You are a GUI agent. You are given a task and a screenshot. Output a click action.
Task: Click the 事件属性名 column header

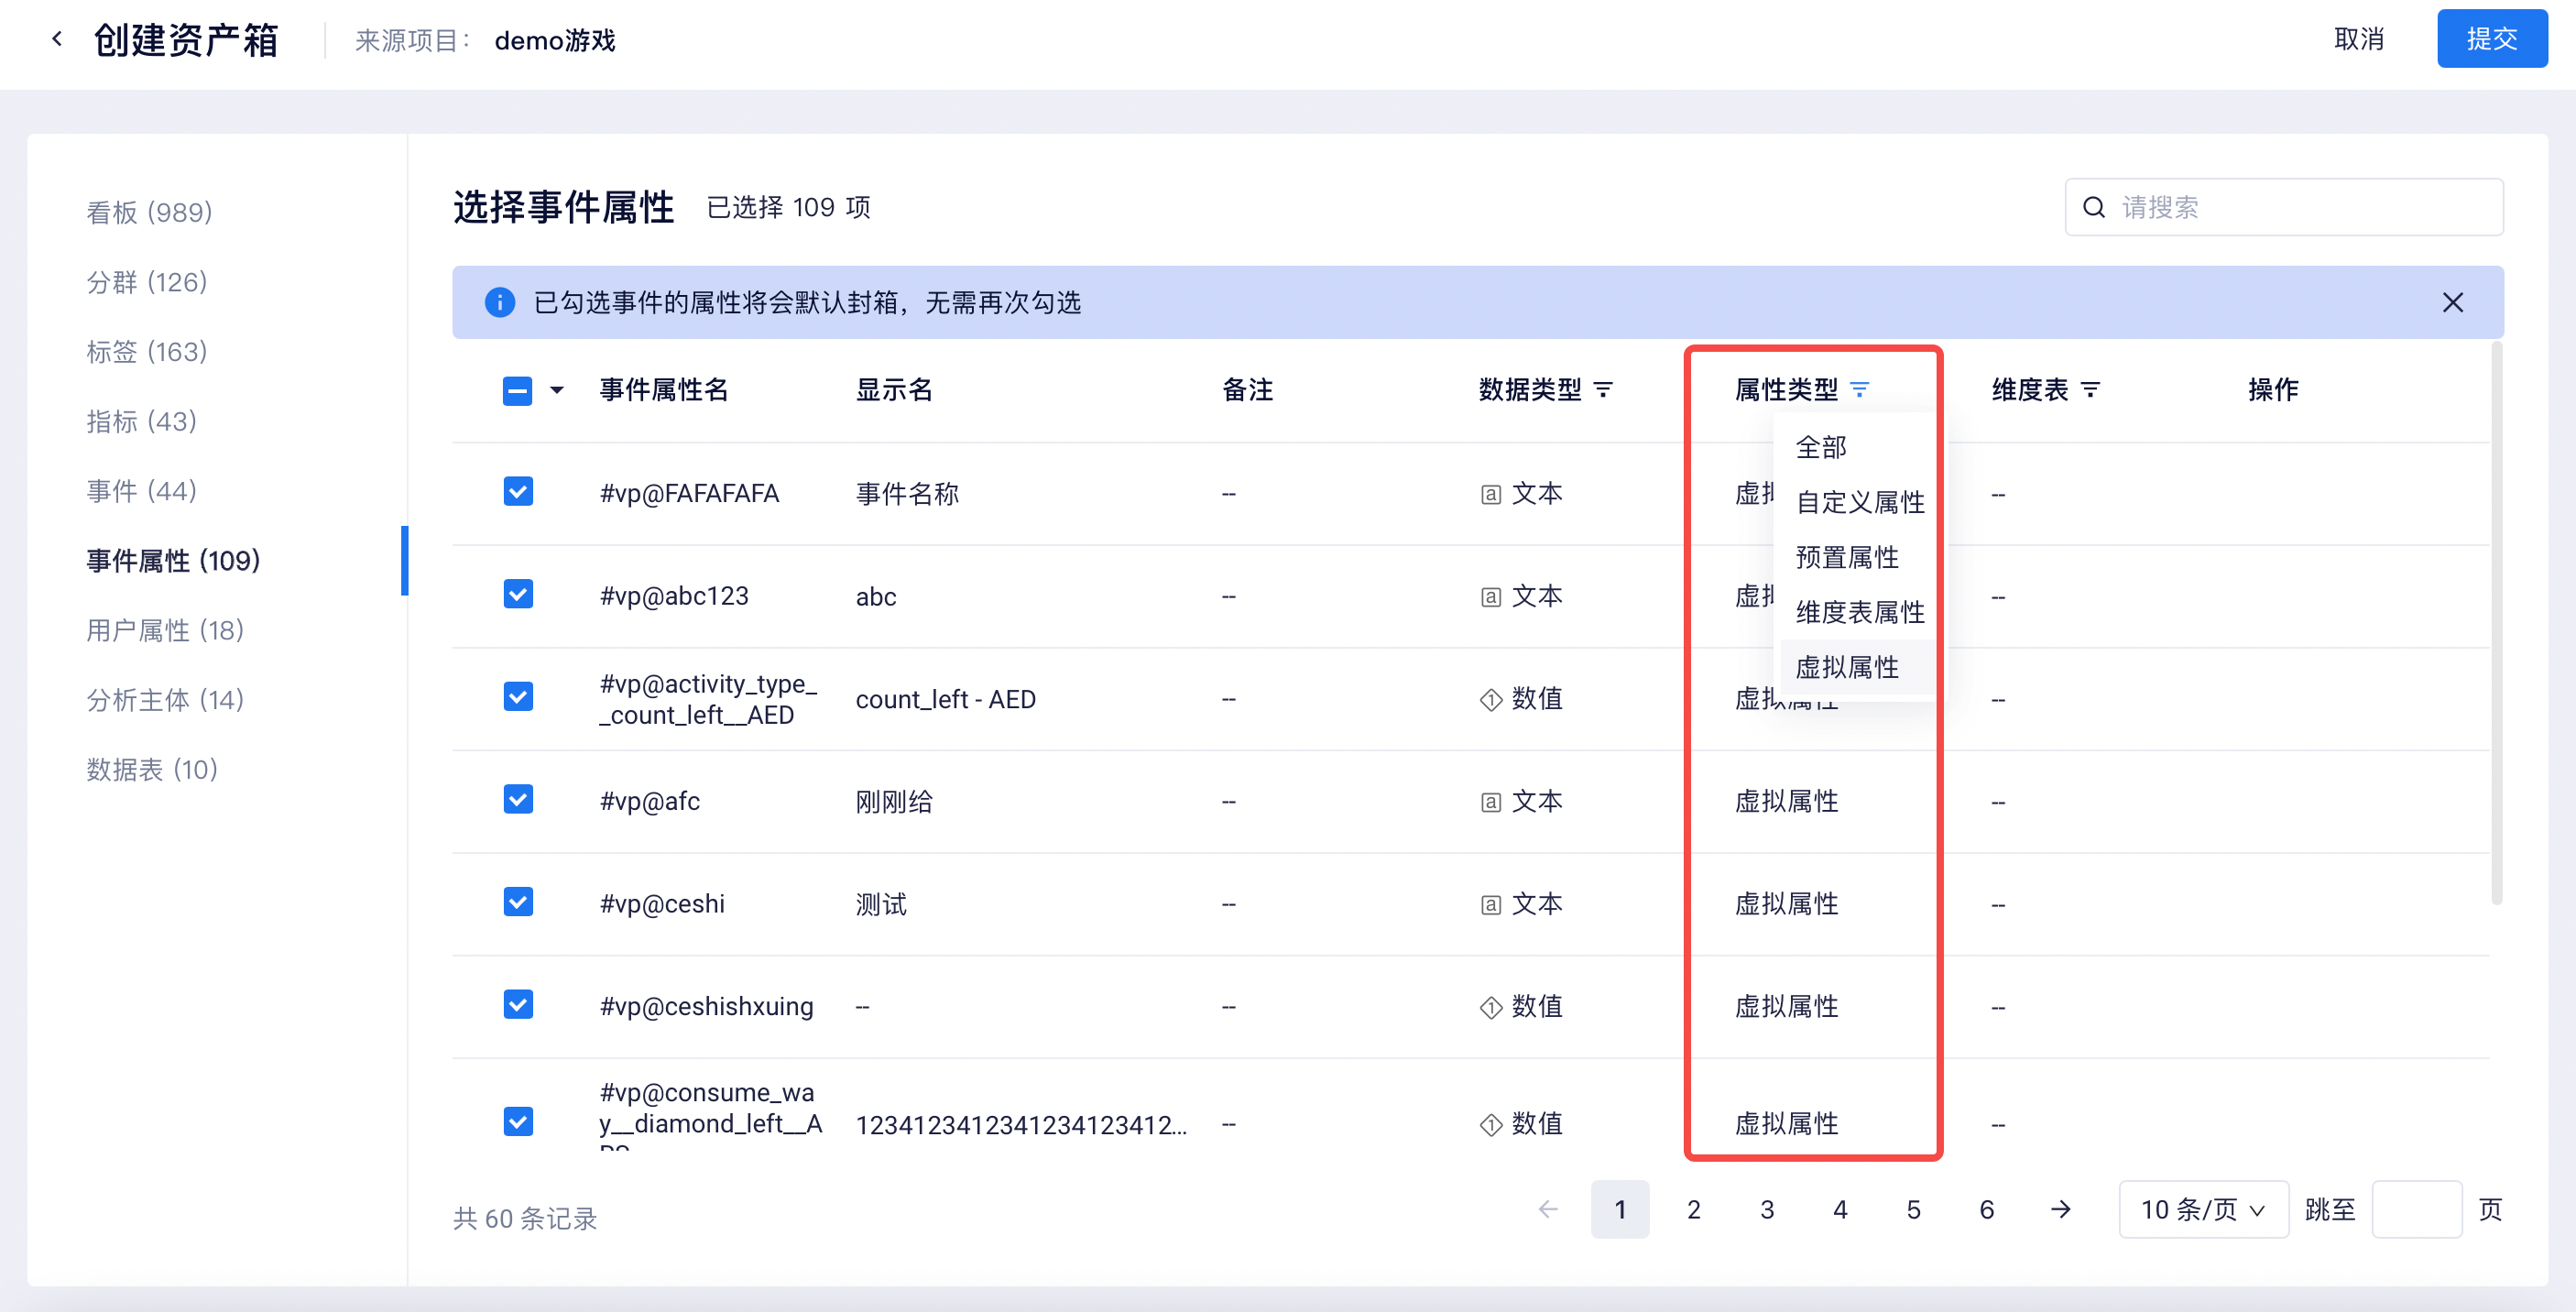(664, 389)
